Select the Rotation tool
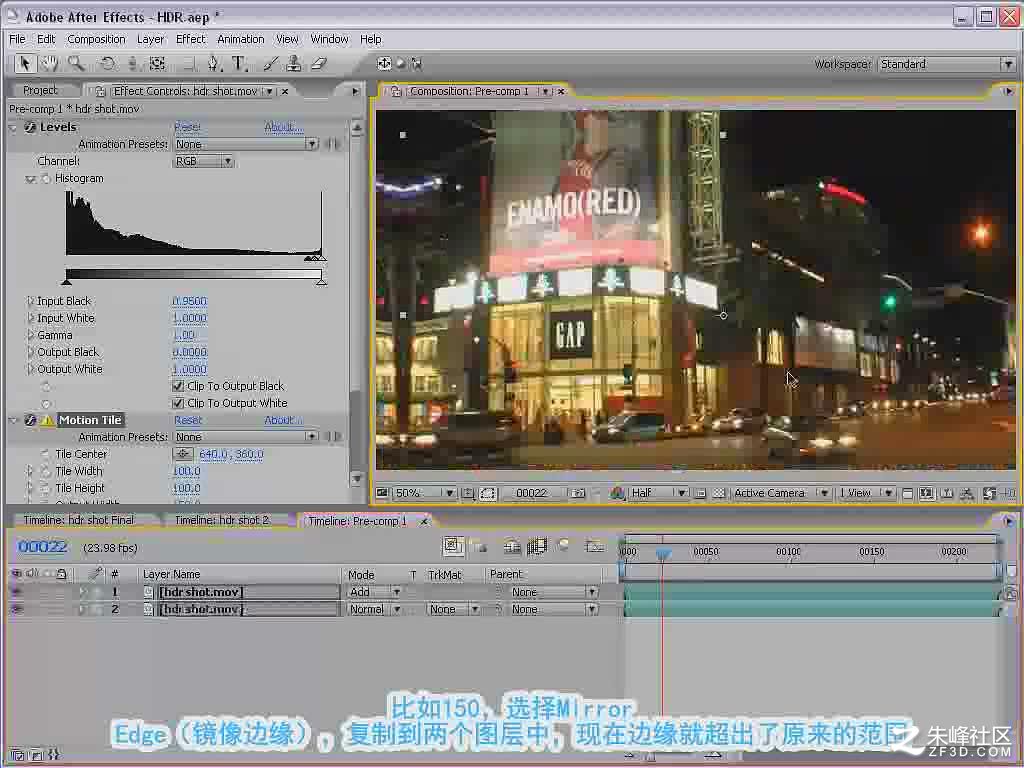1024x768 pixels. coord(107,63)
